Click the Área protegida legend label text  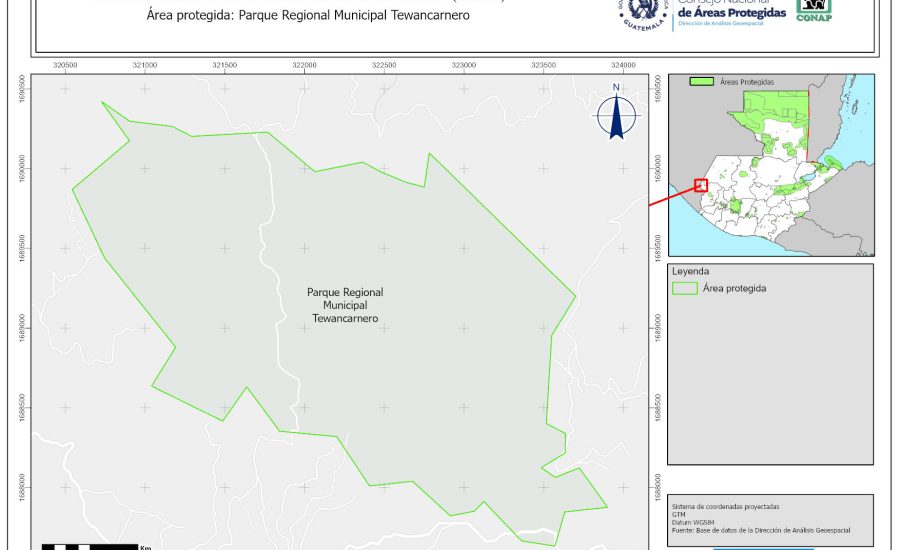point(734,288)
